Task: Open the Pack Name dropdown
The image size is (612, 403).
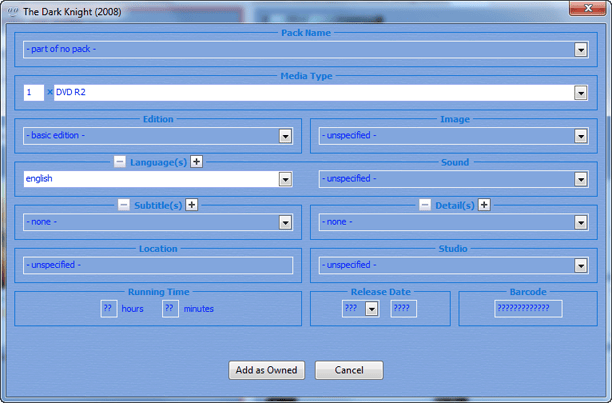Action: tap(581, 50)
